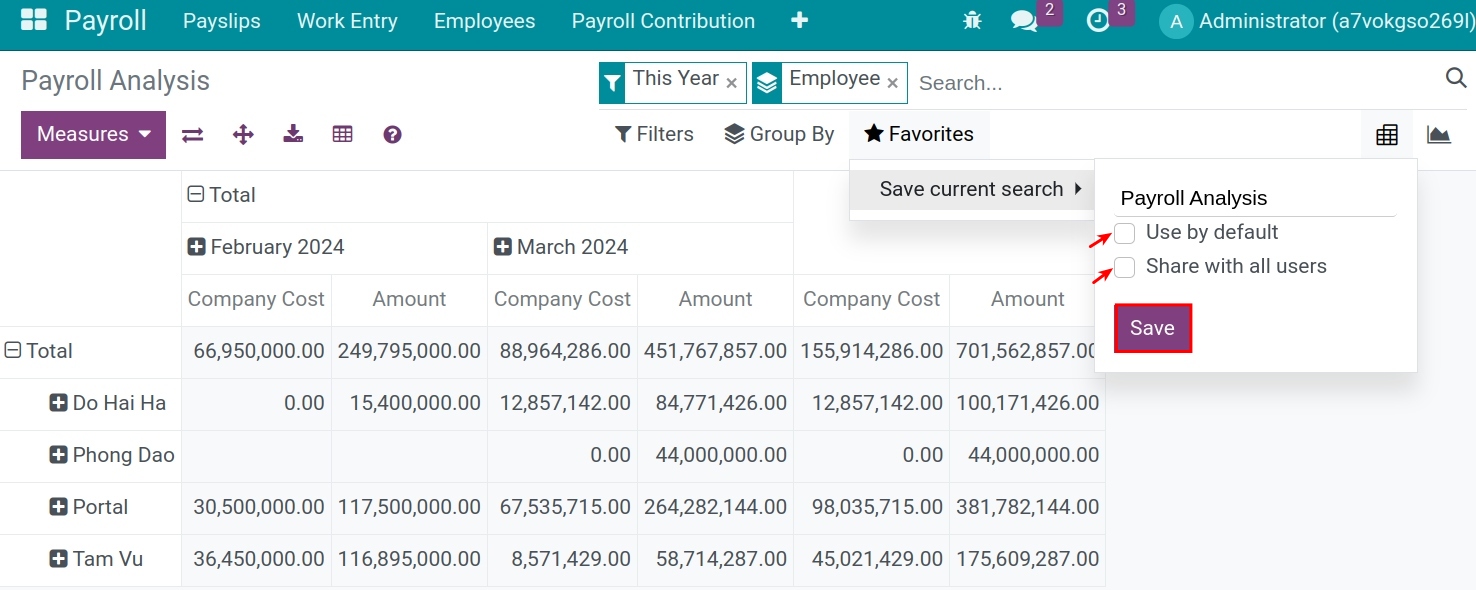Click the Save button in favorites

click(1152, 327)
